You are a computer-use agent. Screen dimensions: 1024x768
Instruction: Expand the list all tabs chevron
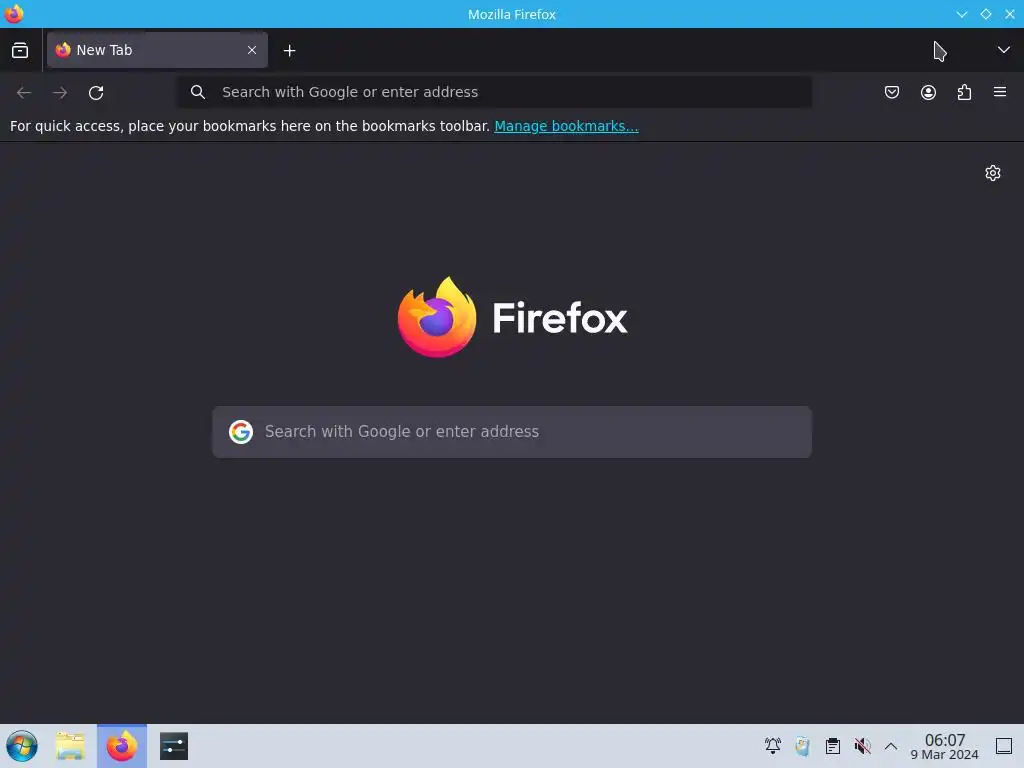(1003, 50)
